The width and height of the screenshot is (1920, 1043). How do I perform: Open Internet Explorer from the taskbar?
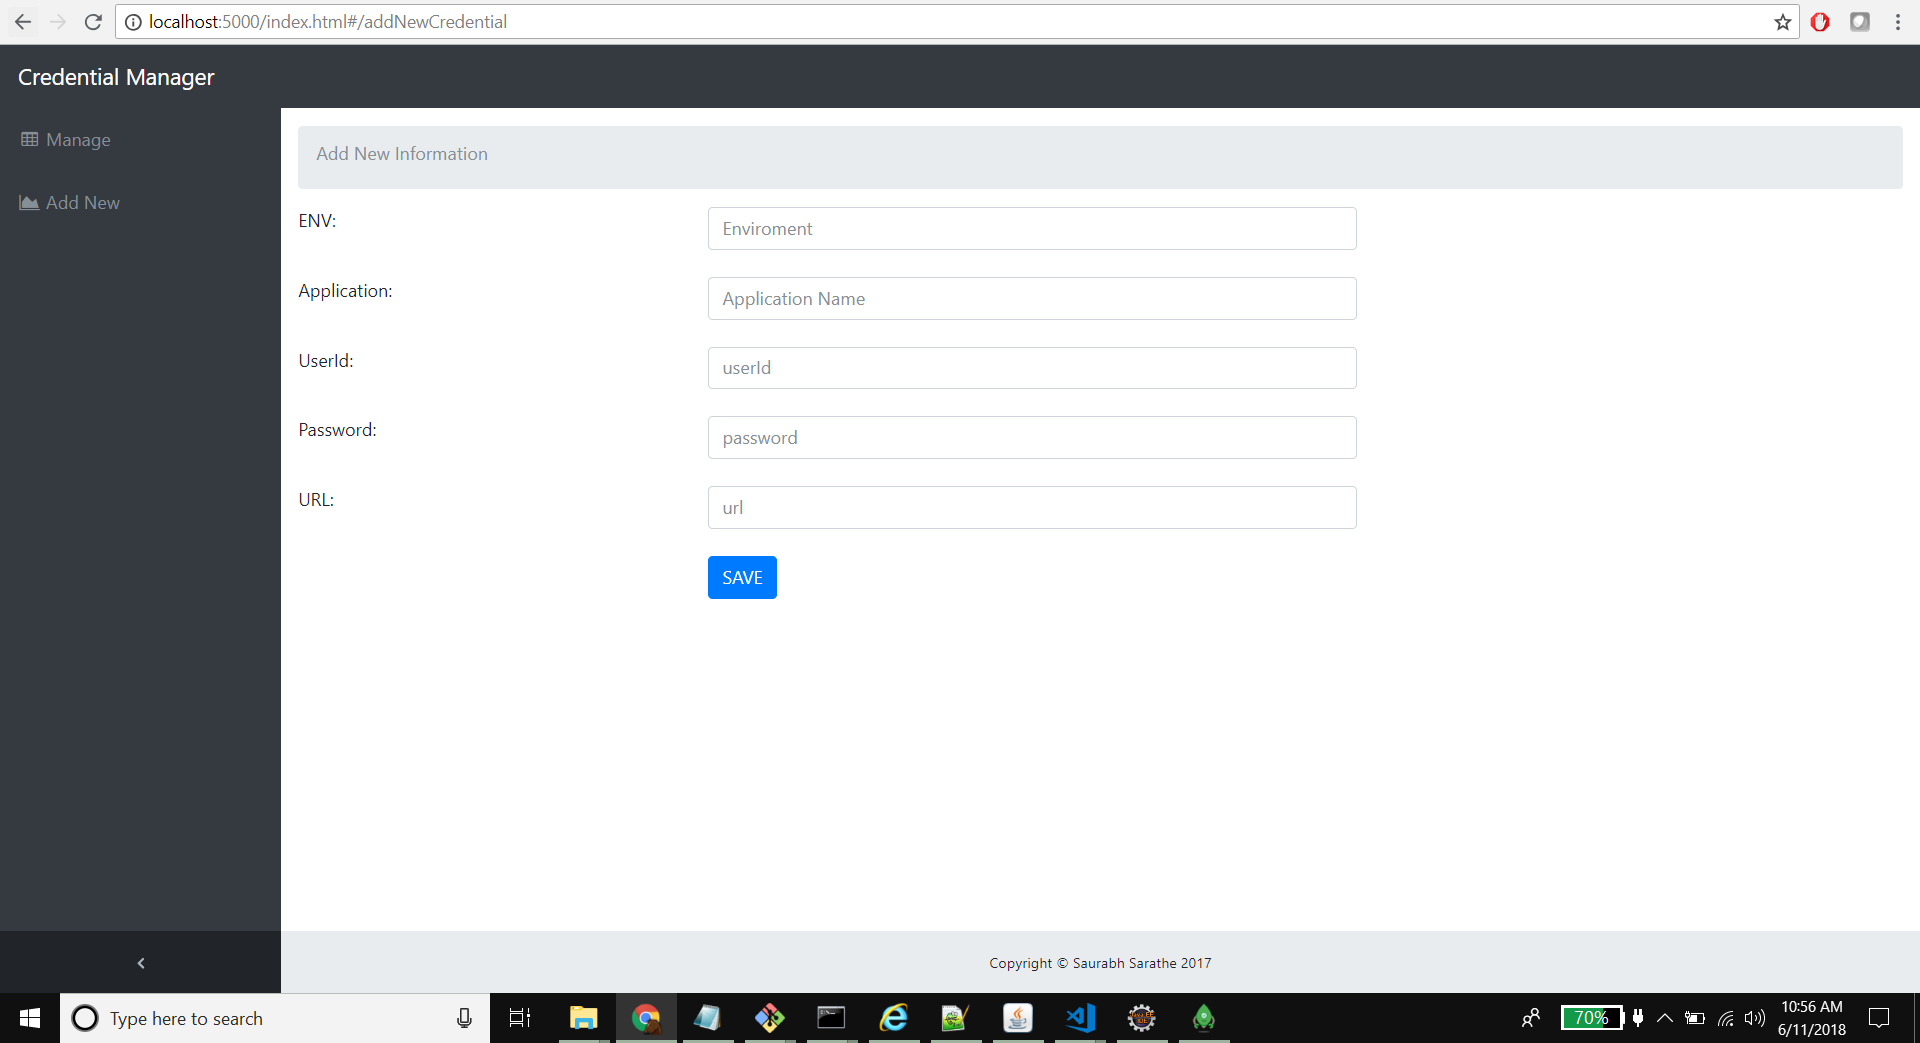[893, 1017]
